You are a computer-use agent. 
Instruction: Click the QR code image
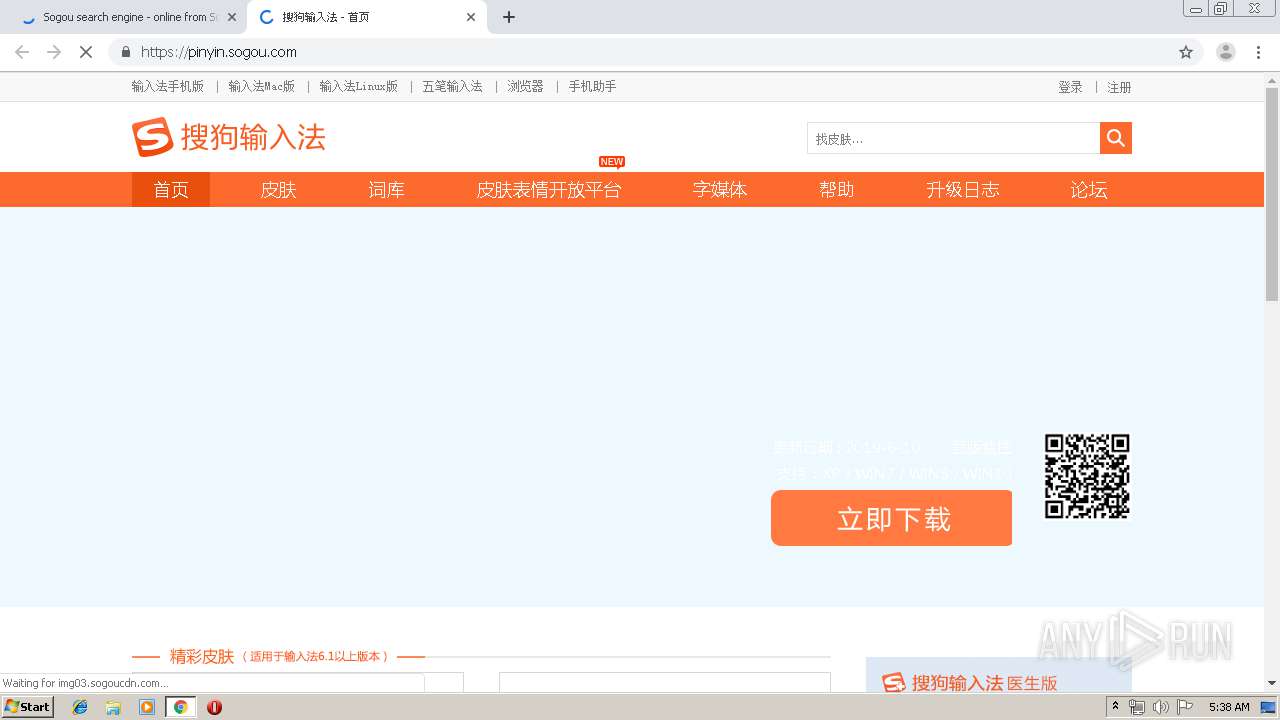click(x=1087, y=476)
